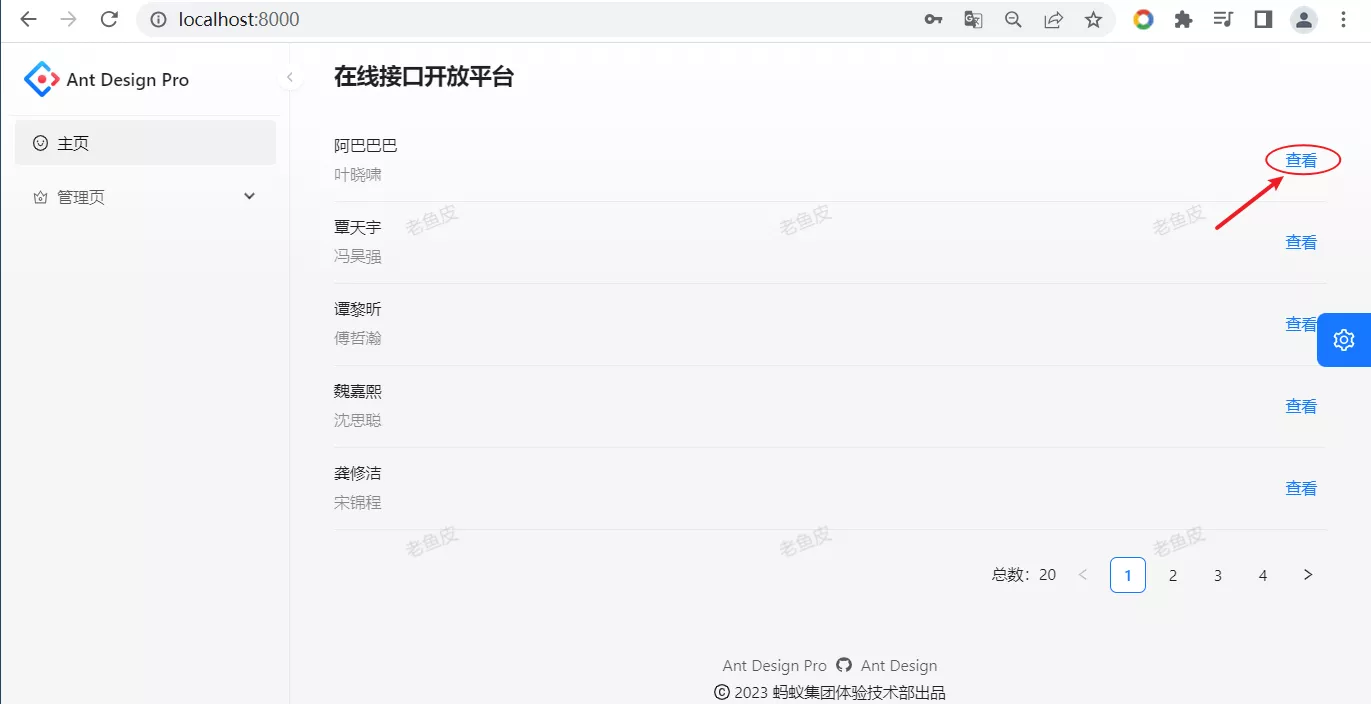Click the 管理页 dropdown chevron

250,196
